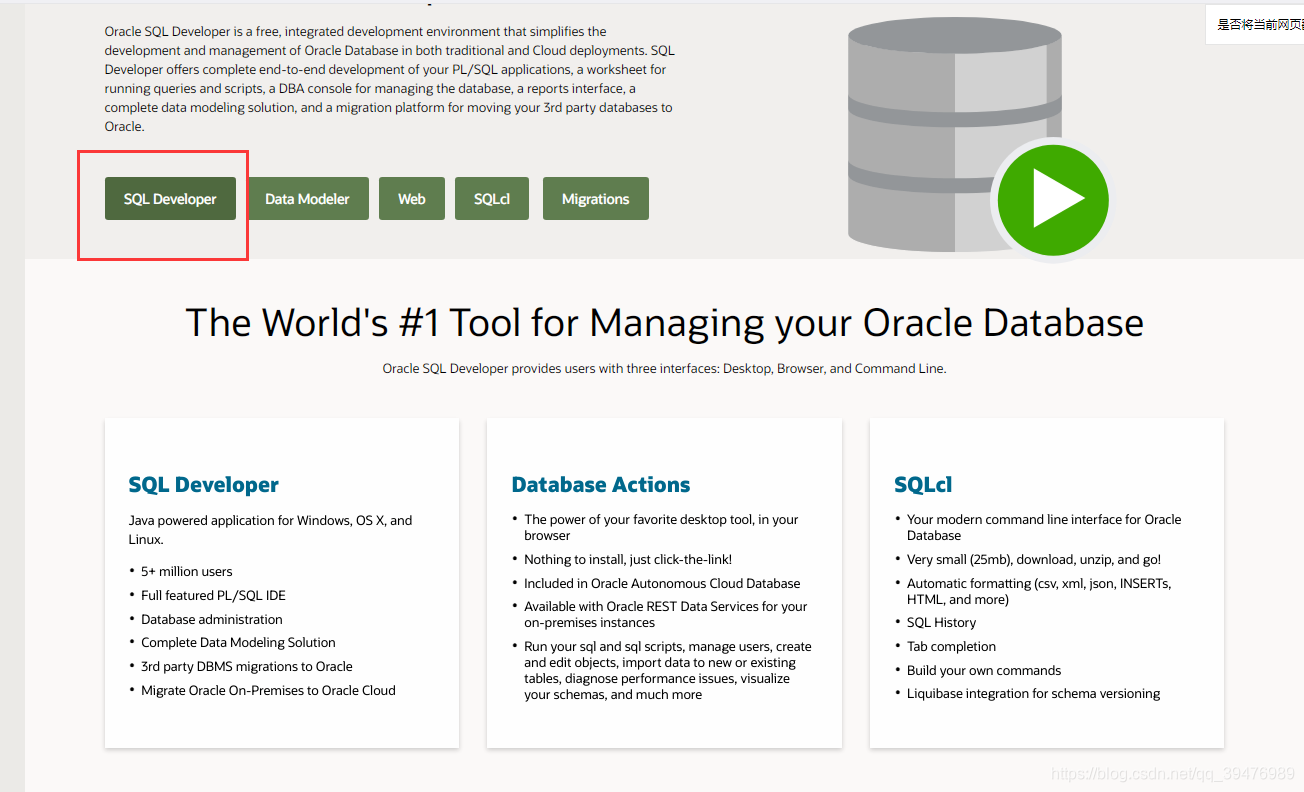Click the "5+ million users" bullet
Viewport: 1304px width, 792px height.
pos(187,571)
